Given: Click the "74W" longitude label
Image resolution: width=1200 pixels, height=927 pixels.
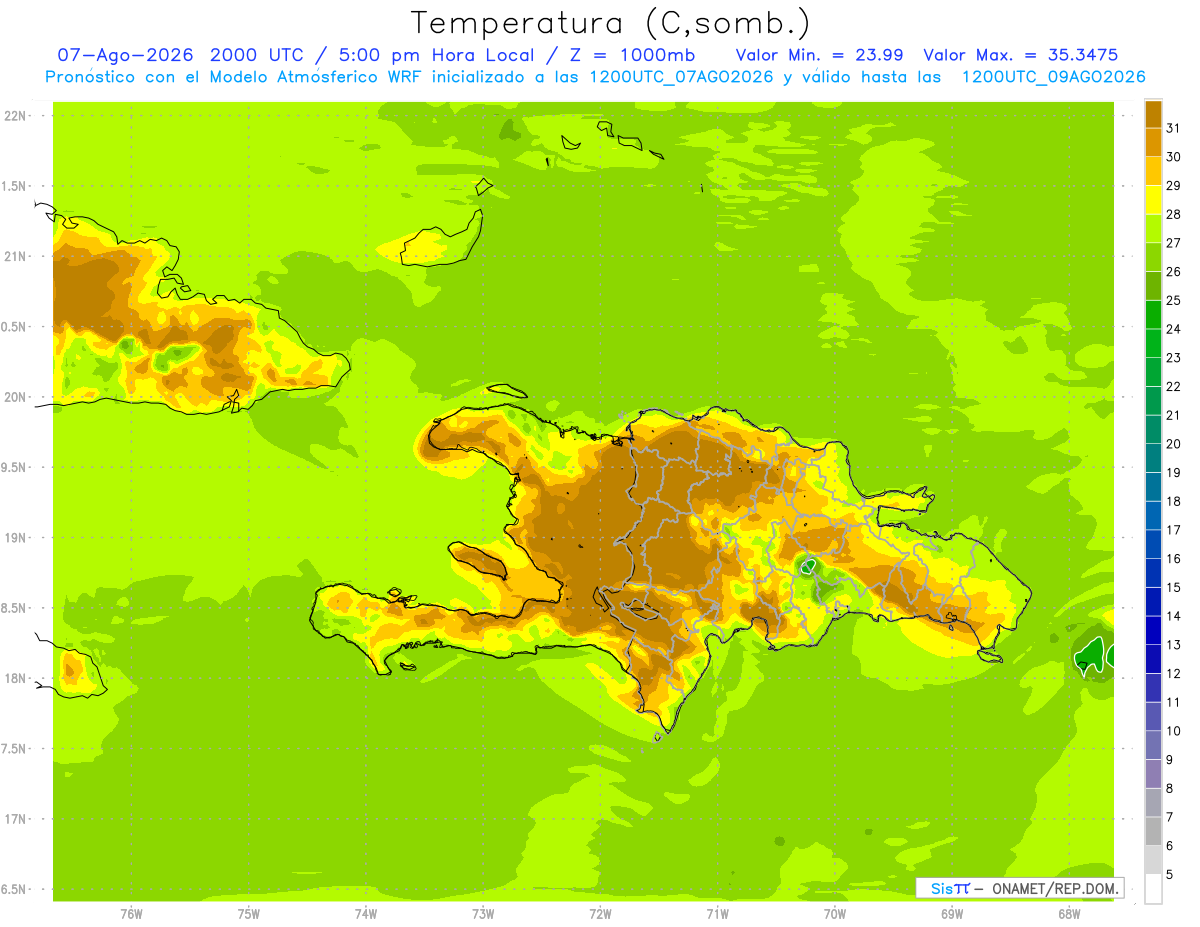Looking at the screenshot, I should (366, 914).
